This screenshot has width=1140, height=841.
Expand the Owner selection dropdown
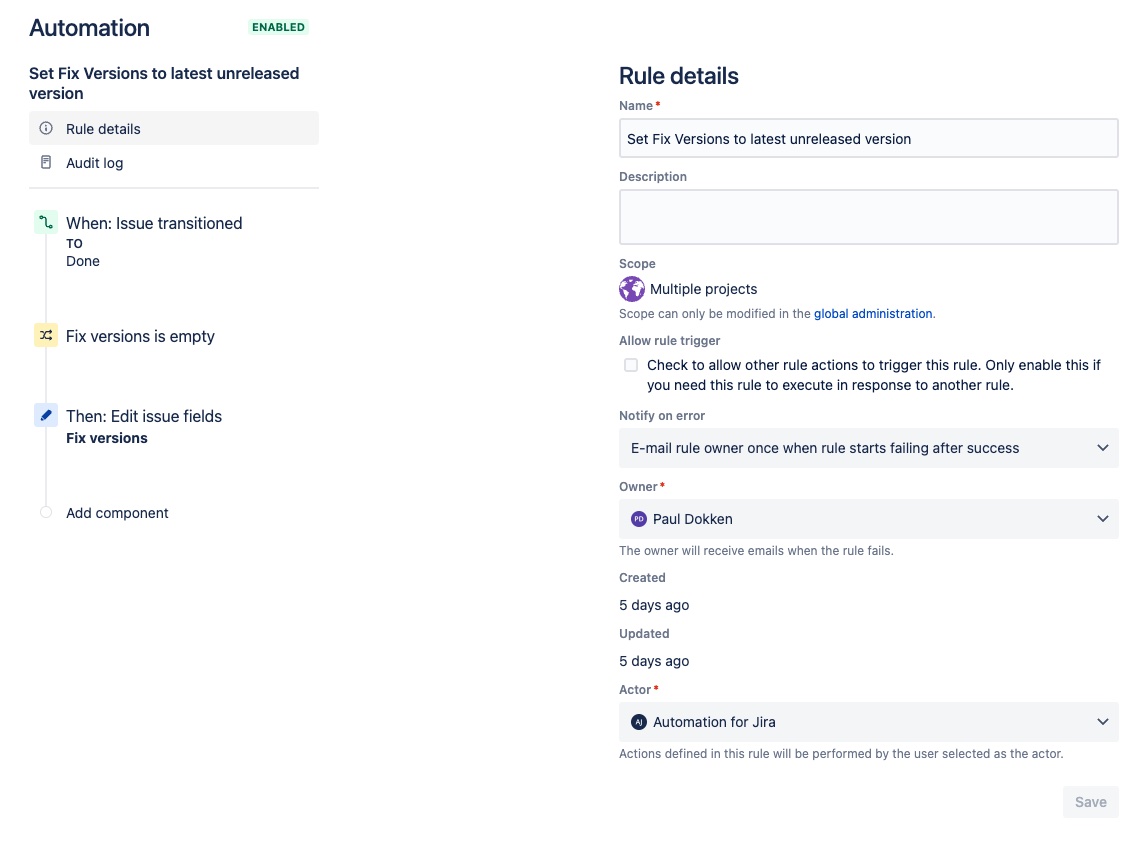(x=1103, y=519)
